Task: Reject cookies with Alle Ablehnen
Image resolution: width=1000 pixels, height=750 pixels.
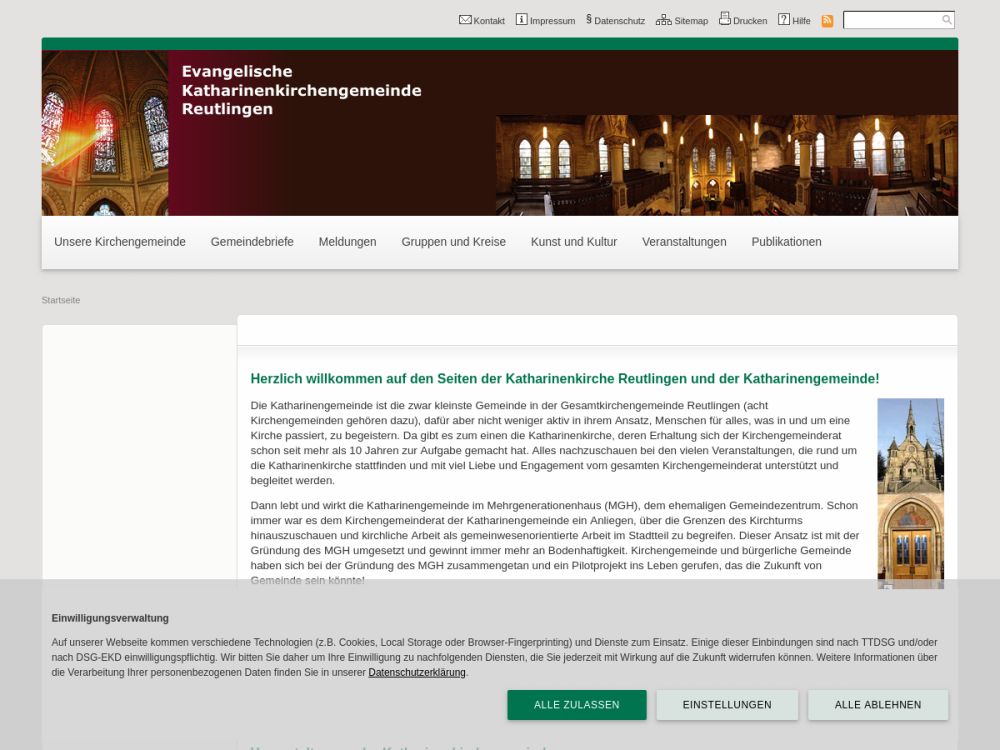Action: click(878, 705)
